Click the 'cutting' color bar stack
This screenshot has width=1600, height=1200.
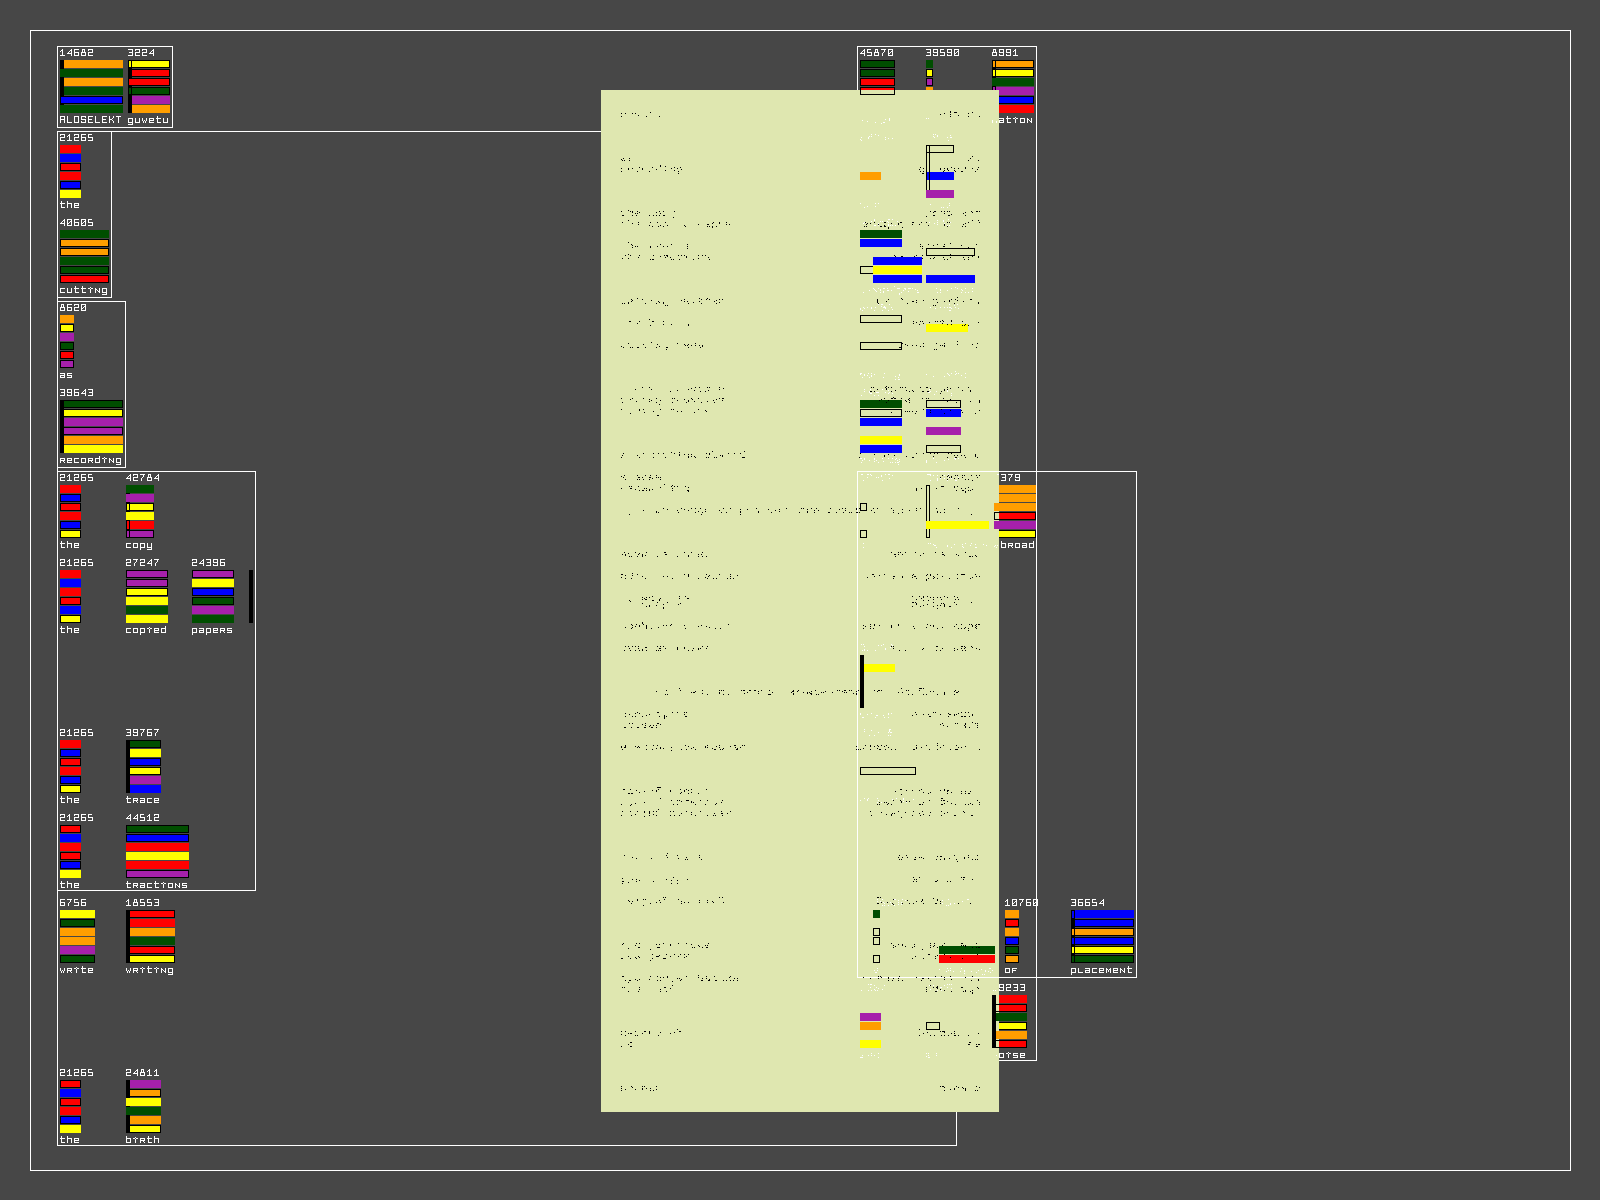pos(84,256)
